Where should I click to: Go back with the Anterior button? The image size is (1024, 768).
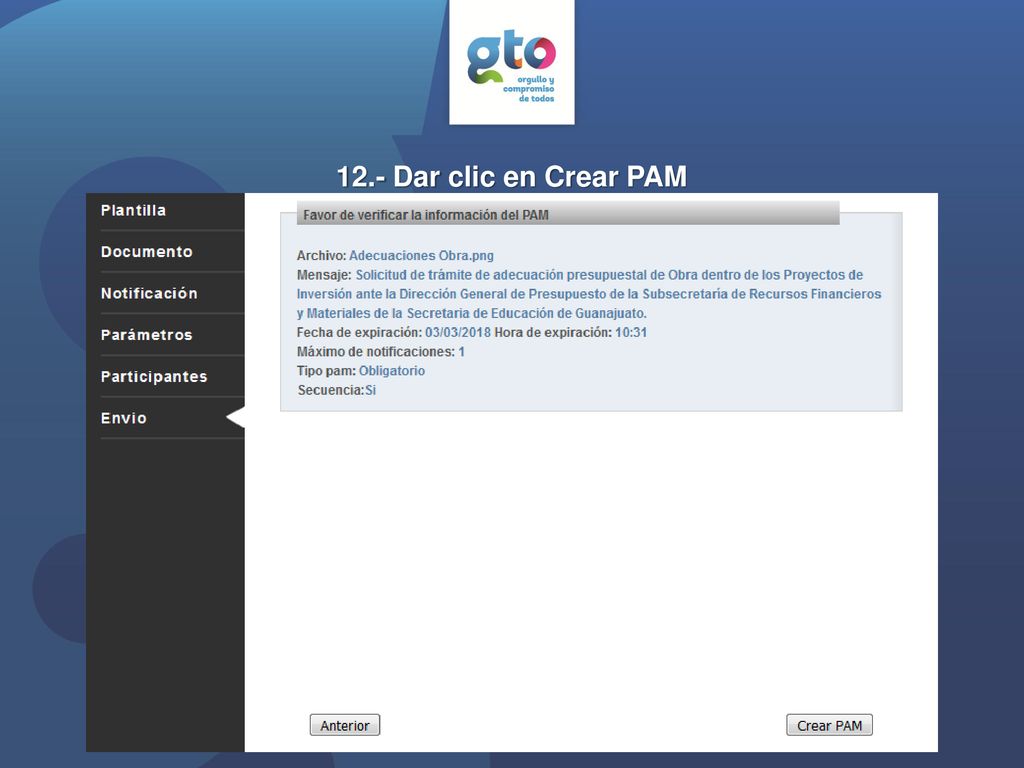coord(345,726)
